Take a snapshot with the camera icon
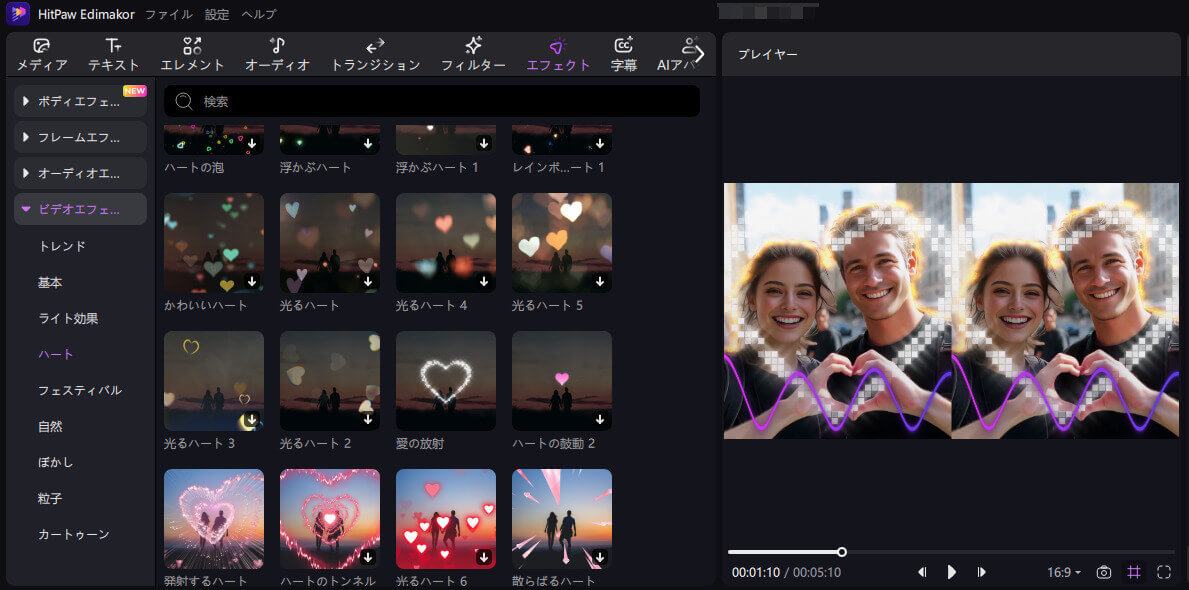 point(1104,572)
